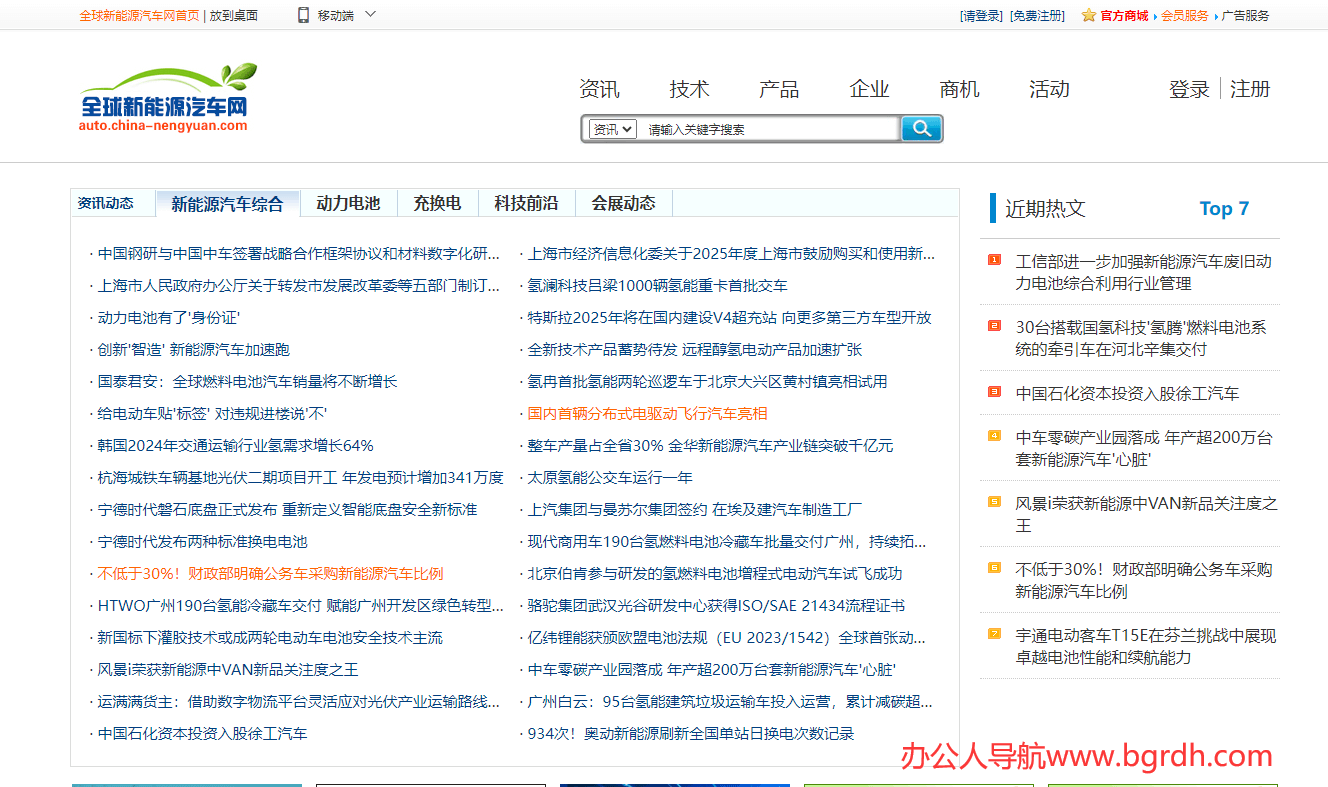The image size is (1328, 787).
Task: Open the 资讯 search category dropdown
Action: pos(612,129)
